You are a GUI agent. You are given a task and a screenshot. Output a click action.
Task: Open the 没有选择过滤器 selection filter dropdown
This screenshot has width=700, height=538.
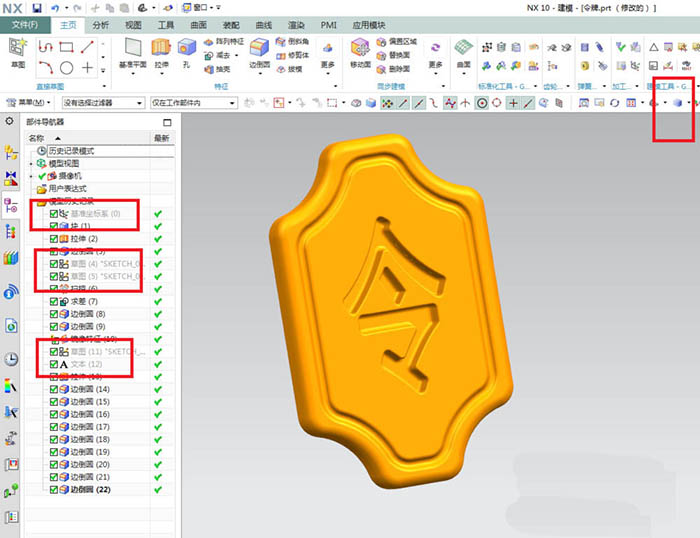click(x=103, y=103)
